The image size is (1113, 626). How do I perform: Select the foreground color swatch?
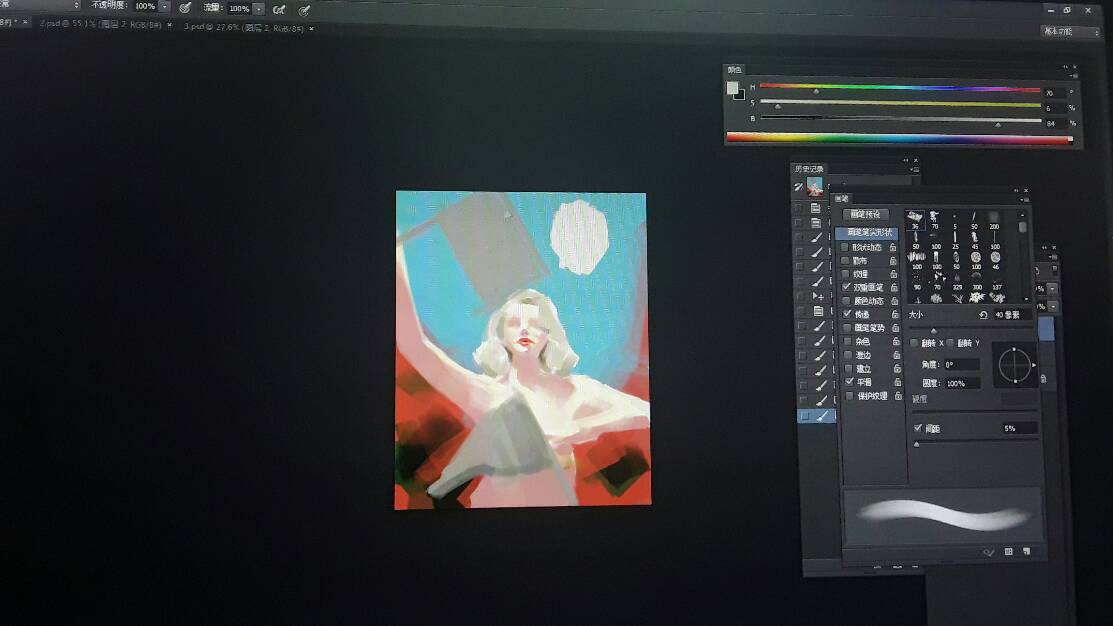[732, 88]
